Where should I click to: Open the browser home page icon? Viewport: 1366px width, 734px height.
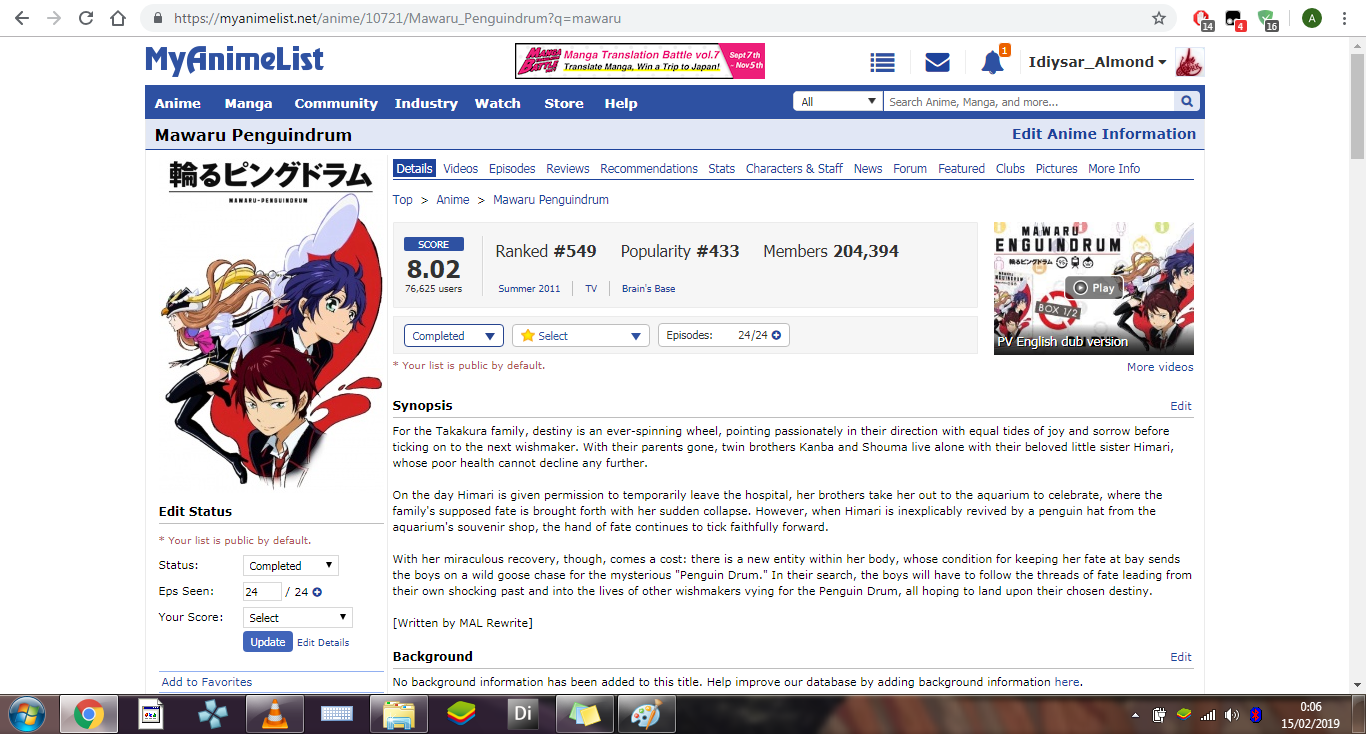(118, 18)
